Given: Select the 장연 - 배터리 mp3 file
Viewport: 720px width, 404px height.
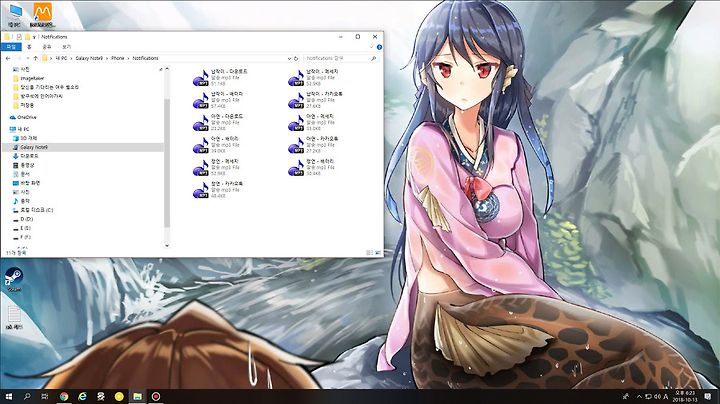Looking at the screenshot, I should pos(312,168).
